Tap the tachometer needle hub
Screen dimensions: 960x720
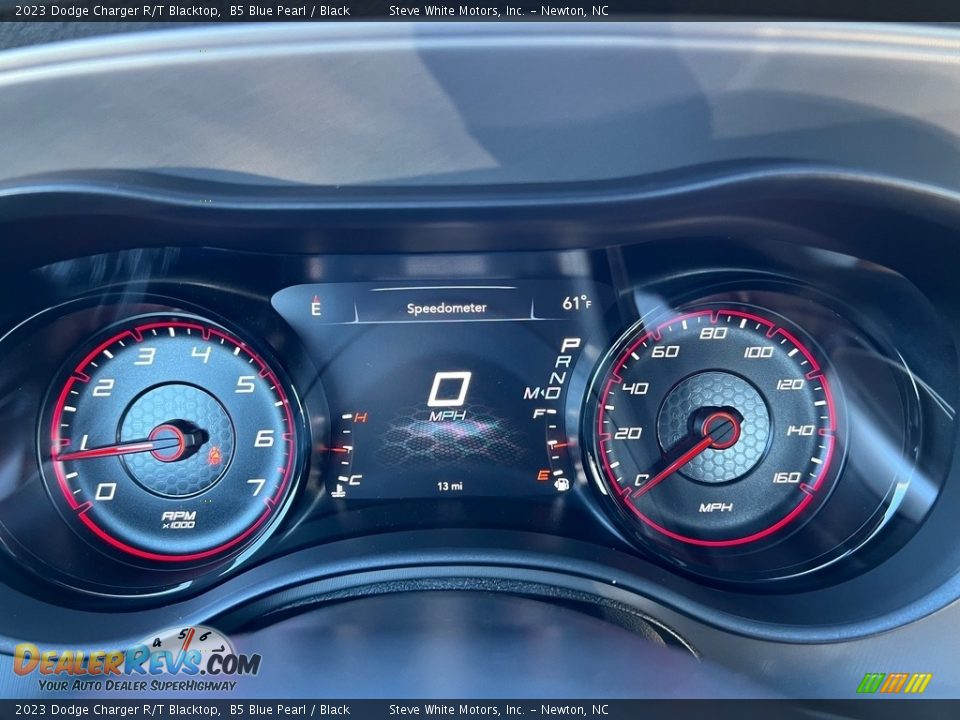tap(167, 442)
